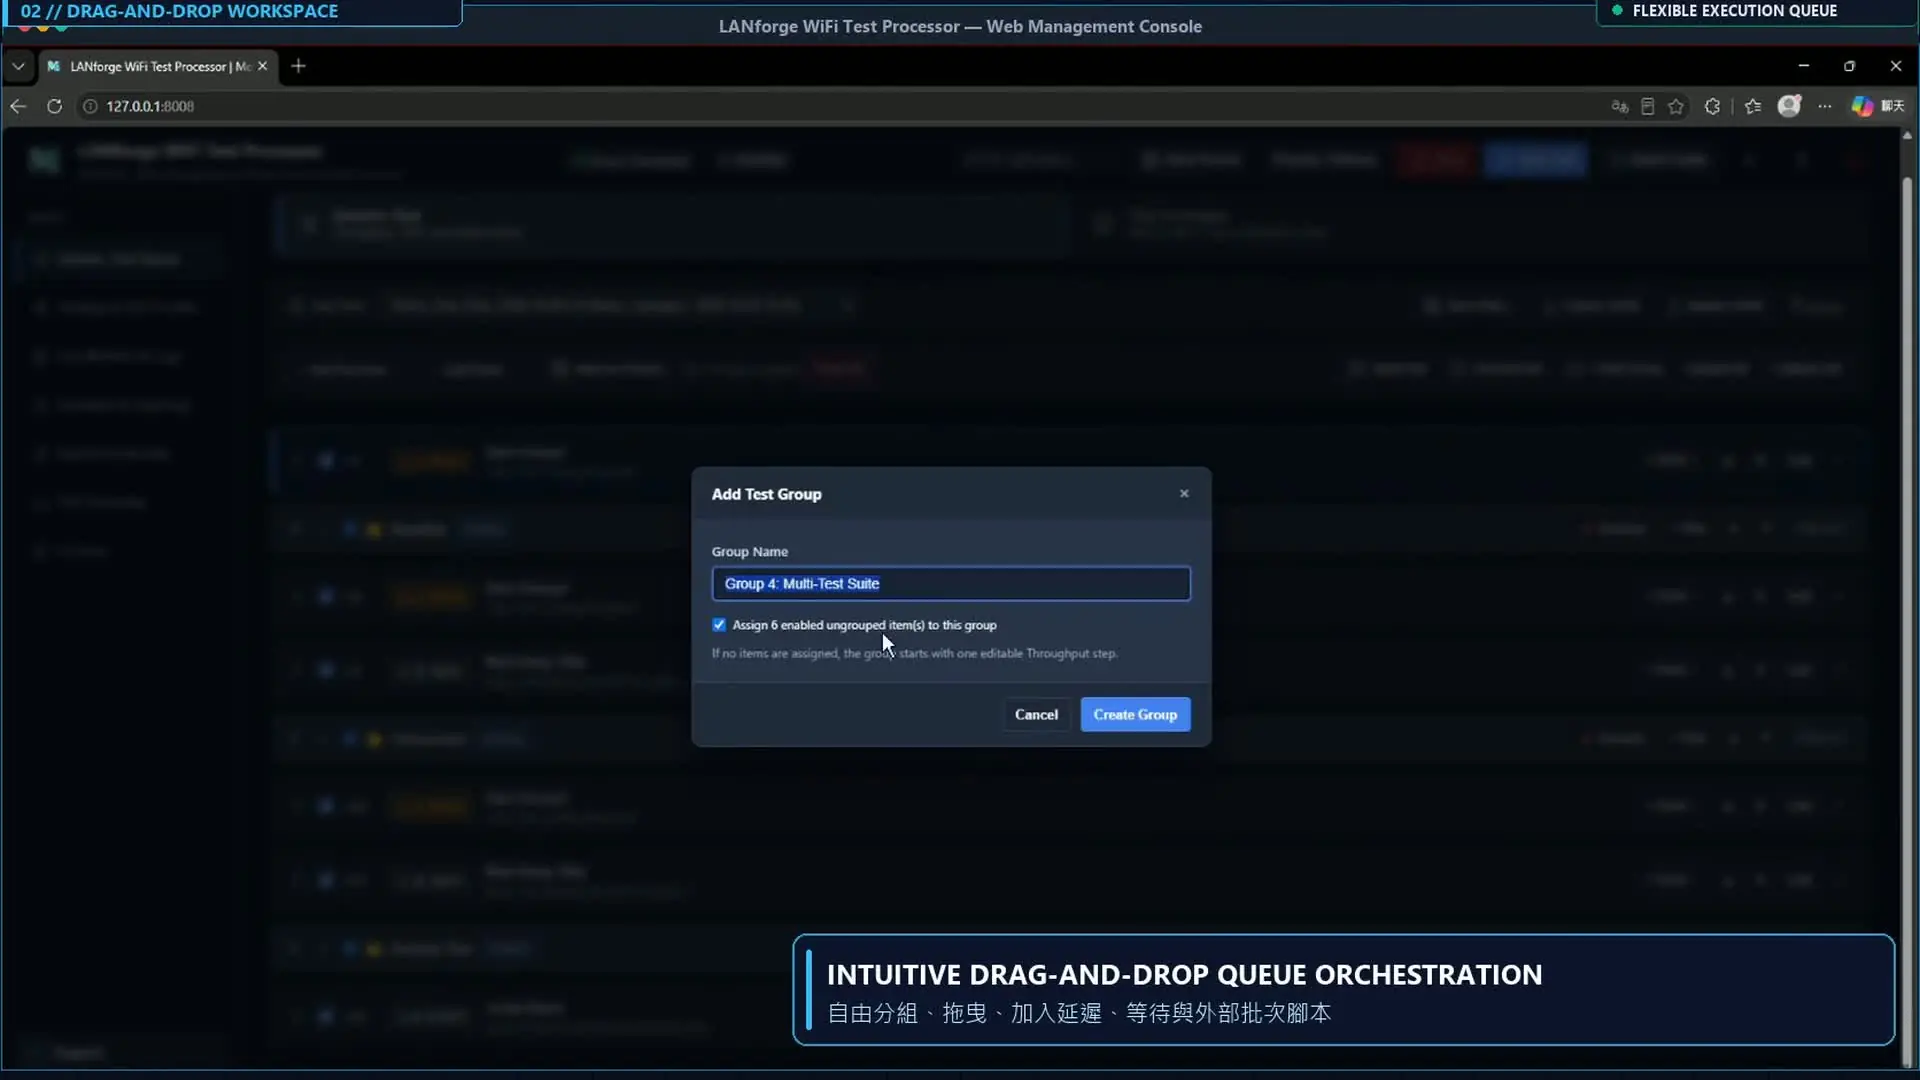
Task: Open the immersive reader icon
Action: point(1648,106)
